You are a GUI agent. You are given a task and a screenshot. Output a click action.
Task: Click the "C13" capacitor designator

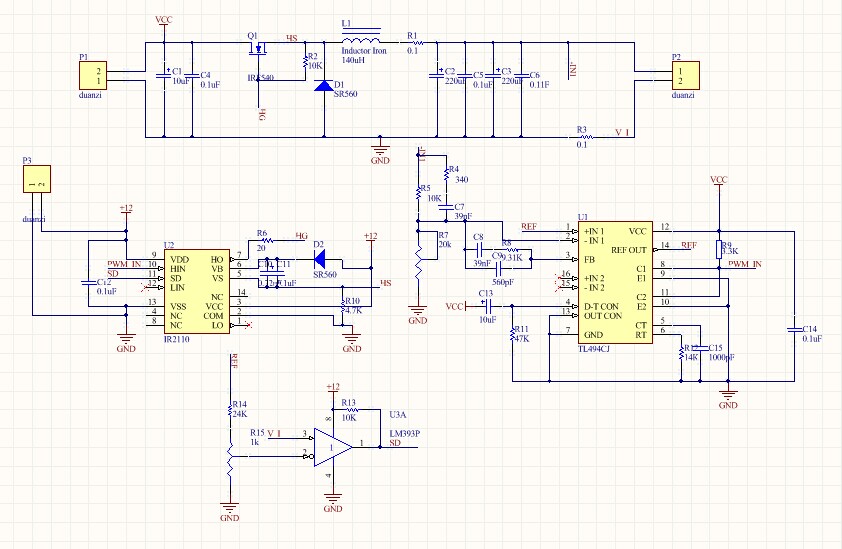click(485, 293)
